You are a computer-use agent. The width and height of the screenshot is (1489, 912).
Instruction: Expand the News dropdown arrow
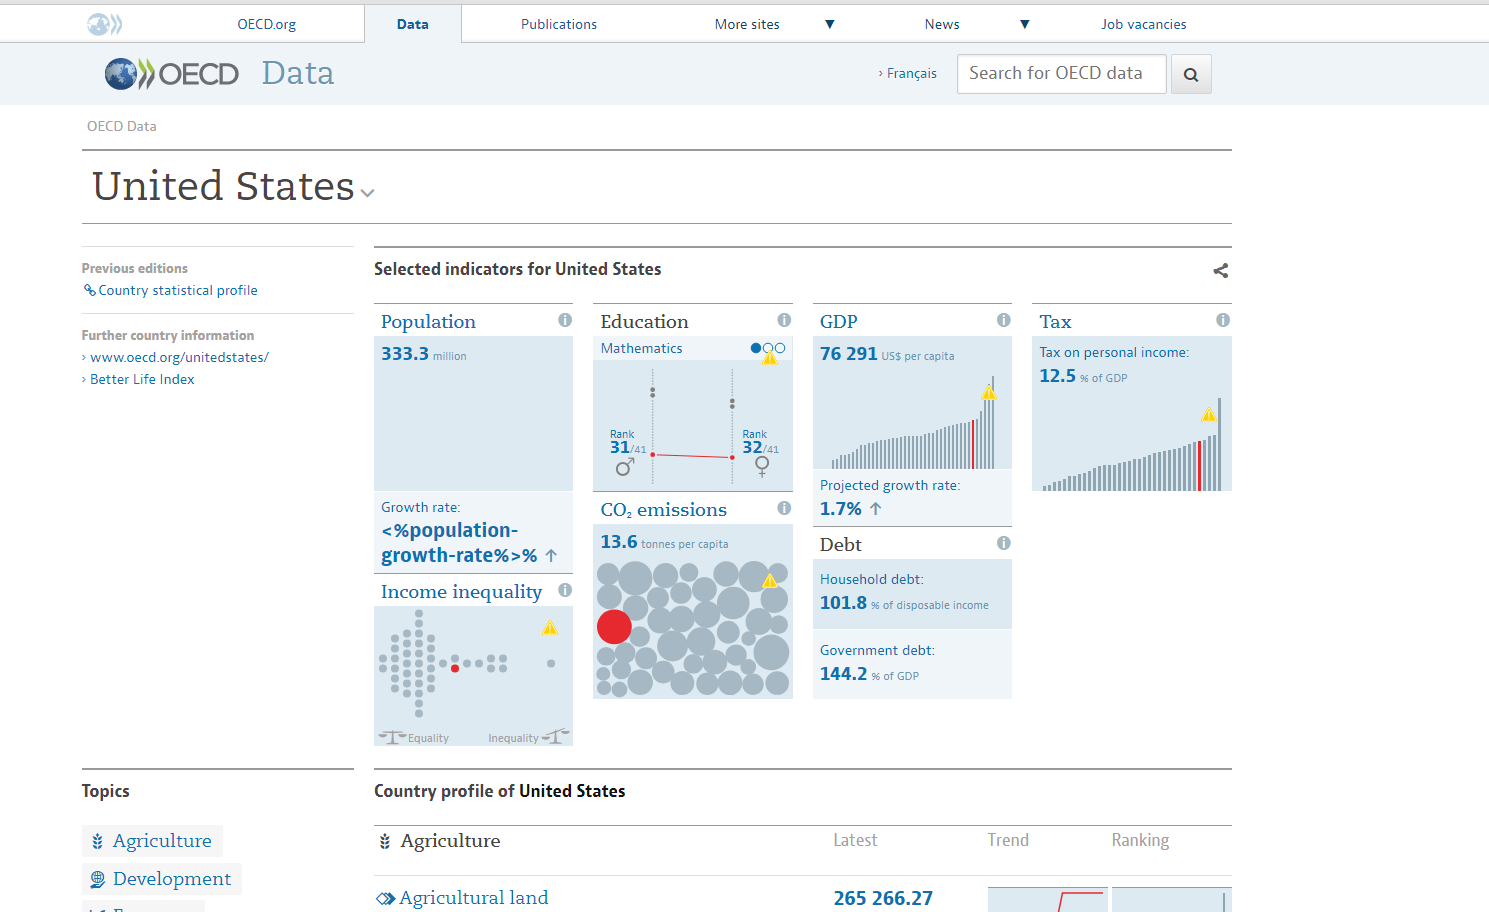pyautogui.click(x=1024, y=24)
